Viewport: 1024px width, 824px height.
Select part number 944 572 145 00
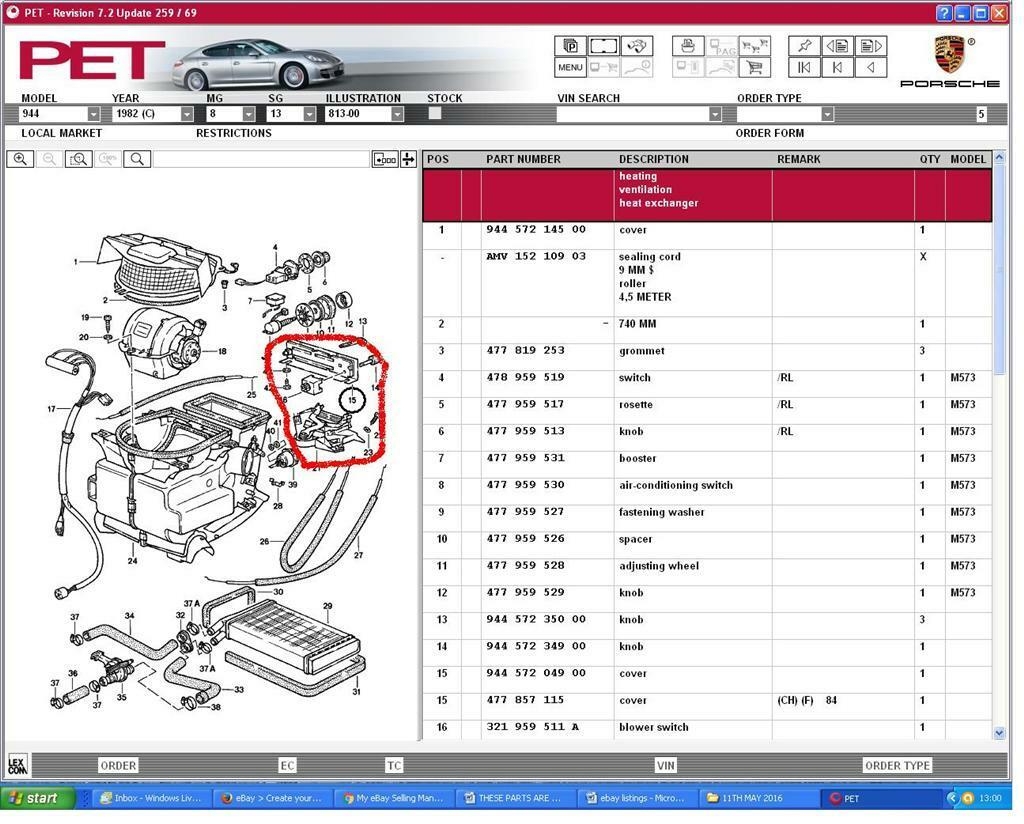536,229
